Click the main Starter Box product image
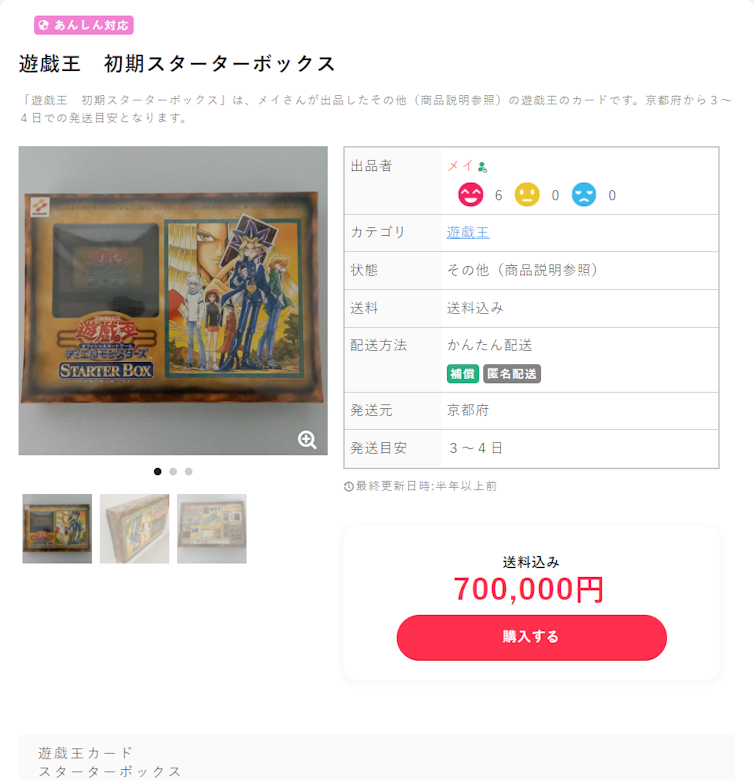The image size is (754, 780). coord(173,300)
